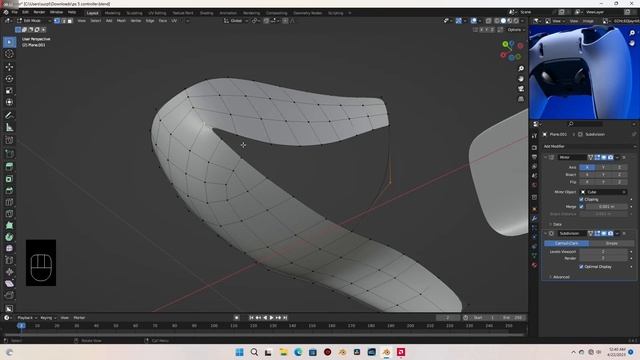Click the Render levels value field
Image resolution: width=640 pixels, height=360 pixels.
tap(603, 258)
